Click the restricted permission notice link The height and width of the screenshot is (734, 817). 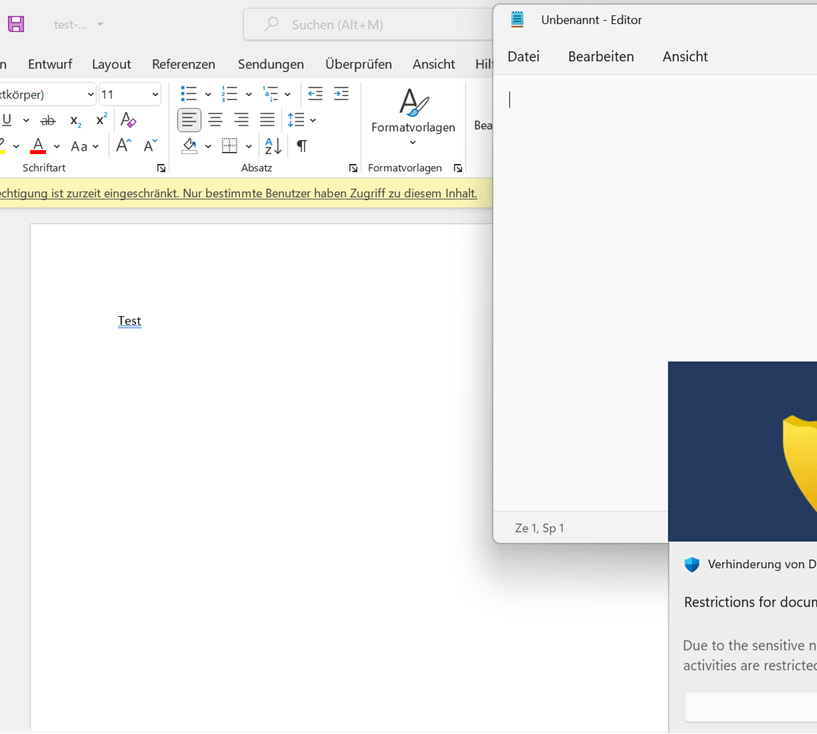point(239,193)
